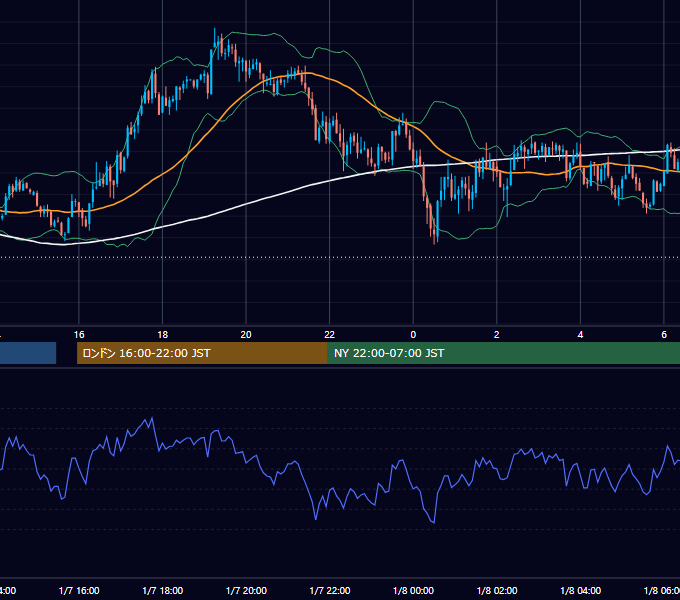680x600 pixels.
Task: Click the dotted horizontal price level line
Action: 340,257
